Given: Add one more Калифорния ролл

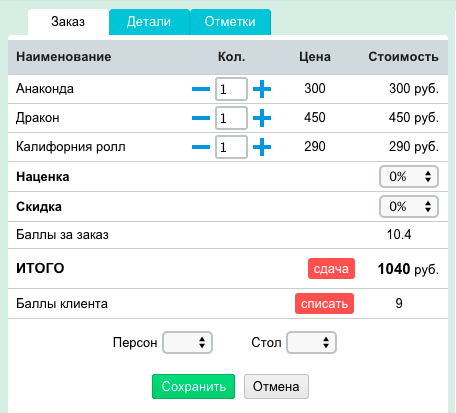Looking at the screenshot, I should pos(262,147).
